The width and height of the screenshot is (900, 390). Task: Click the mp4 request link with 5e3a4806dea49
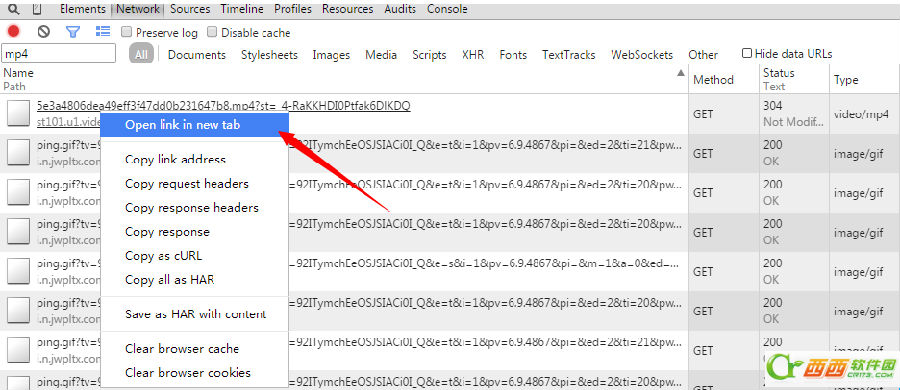[x=224, y=106]
